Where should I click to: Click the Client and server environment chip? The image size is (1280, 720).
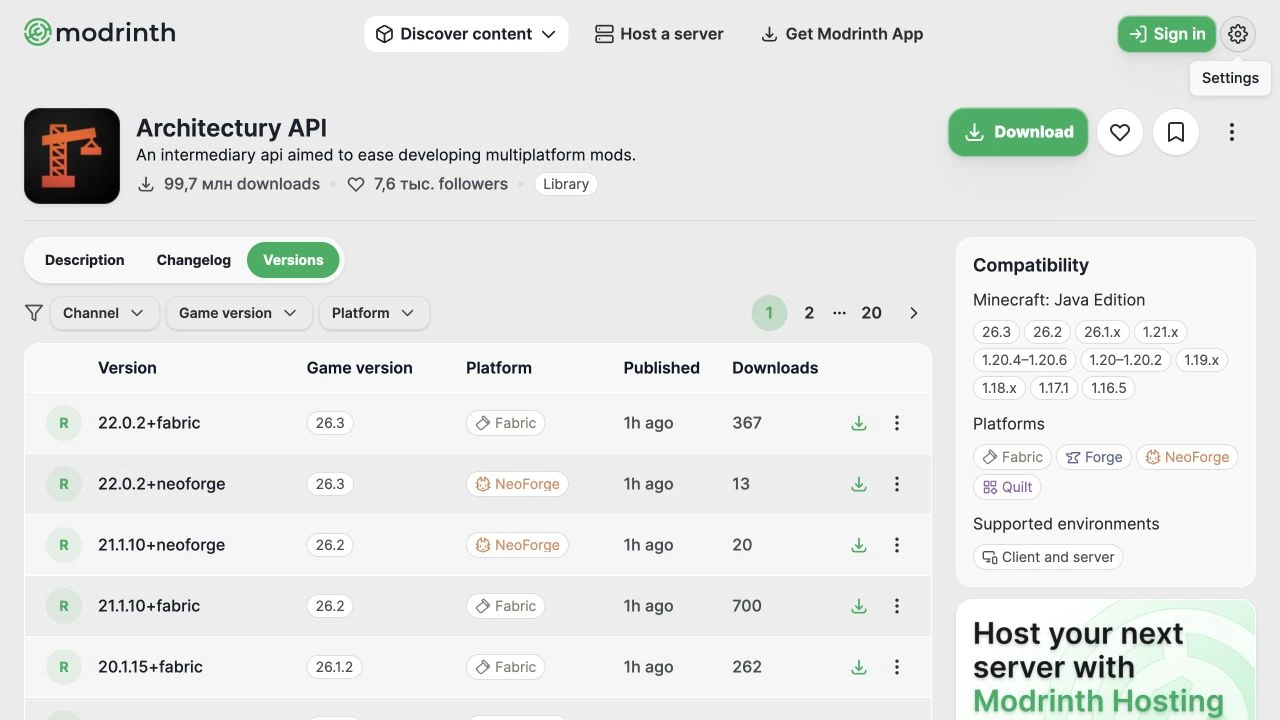pos(1048,557)
